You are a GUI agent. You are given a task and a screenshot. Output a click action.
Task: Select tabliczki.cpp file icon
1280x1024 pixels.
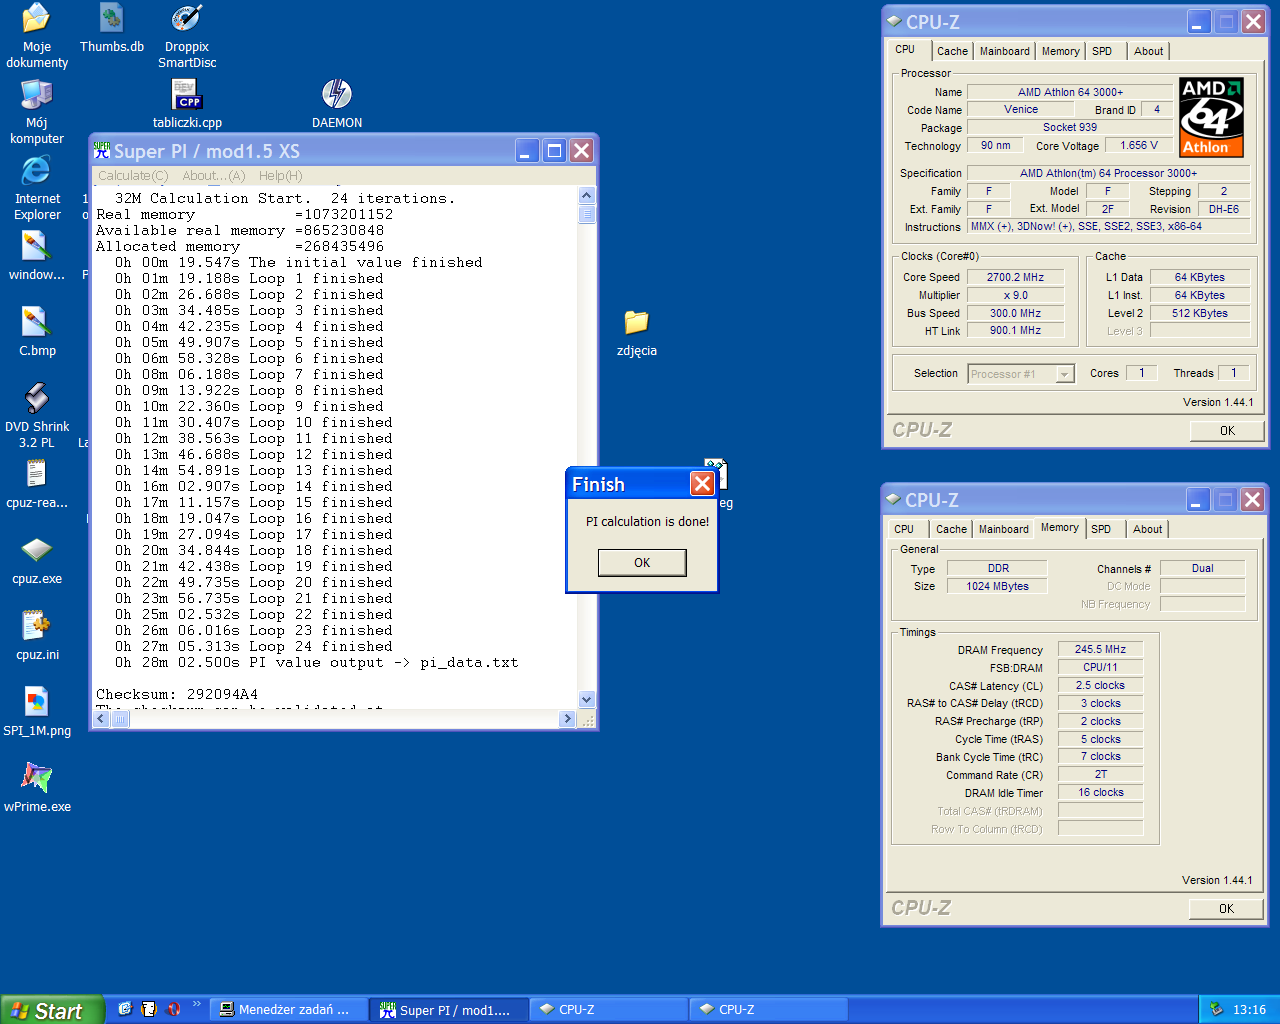tap(187, 104)
